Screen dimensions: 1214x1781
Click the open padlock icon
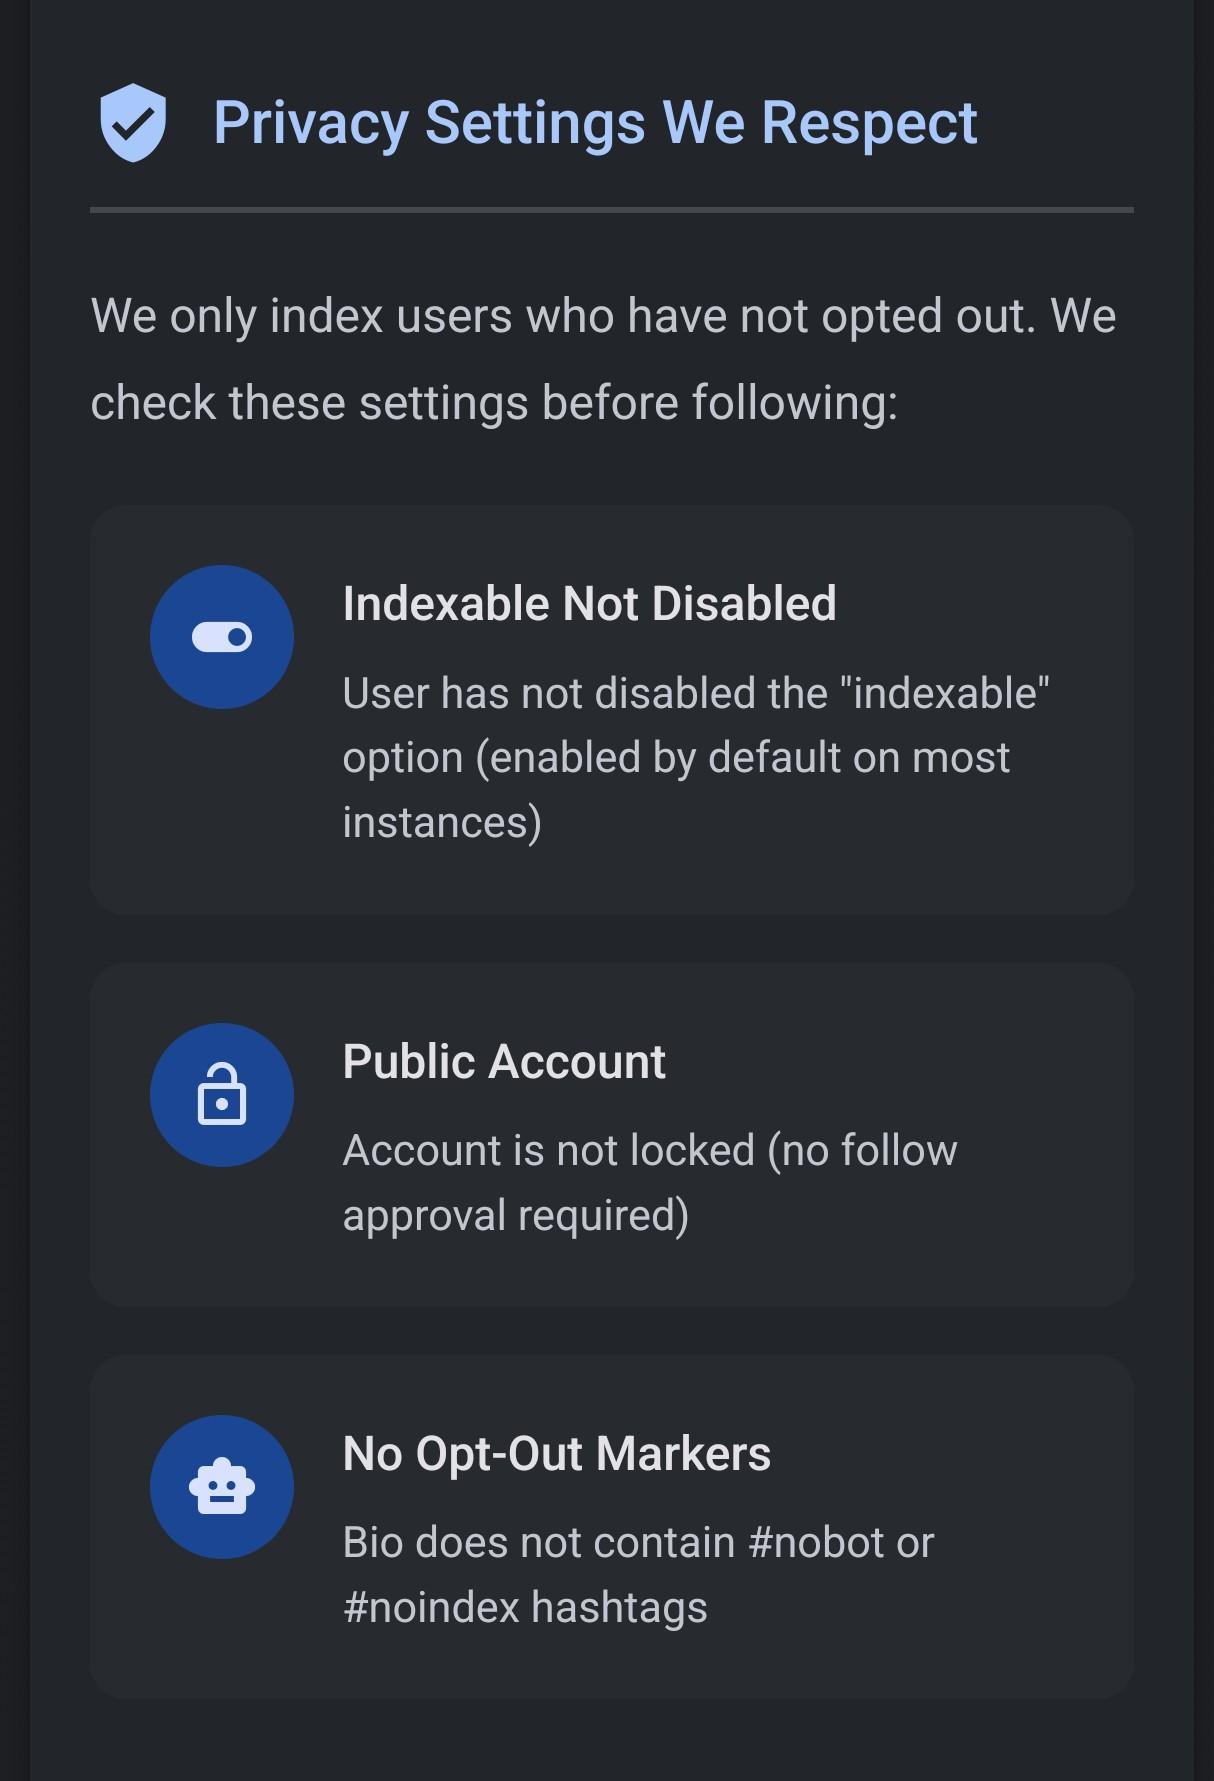222,1095
